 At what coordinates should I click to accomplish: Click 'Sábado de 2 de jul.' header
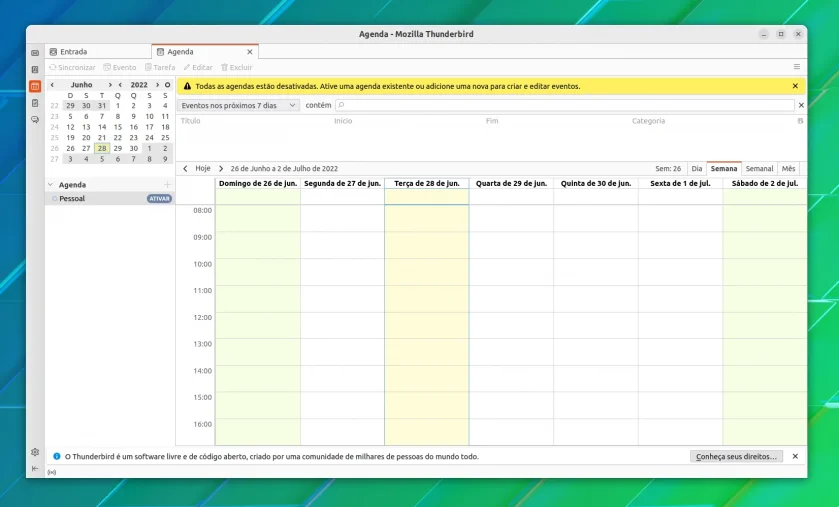click(764, 183)
